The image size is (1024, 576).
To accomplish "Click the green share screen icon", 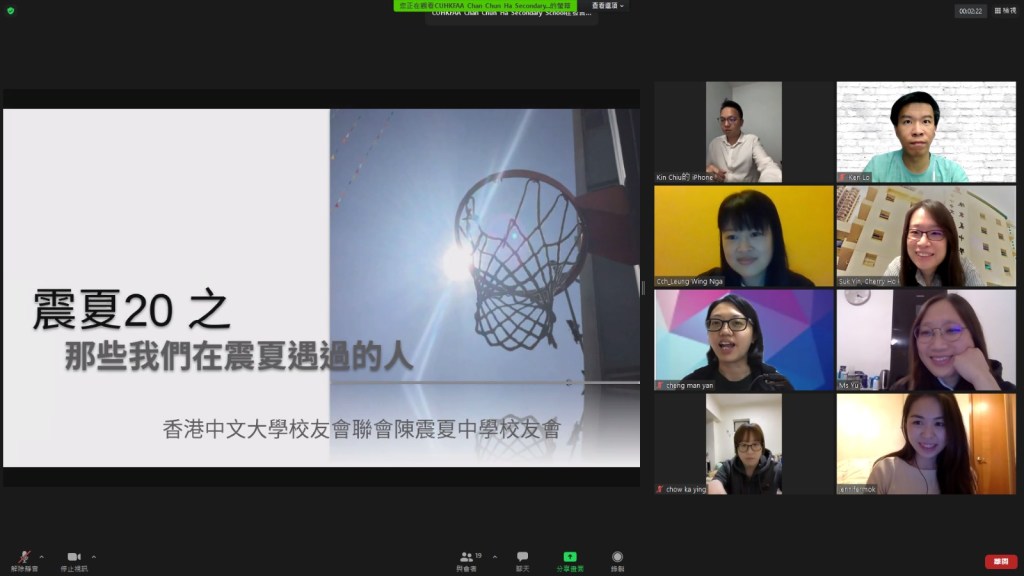I will 570,560.
